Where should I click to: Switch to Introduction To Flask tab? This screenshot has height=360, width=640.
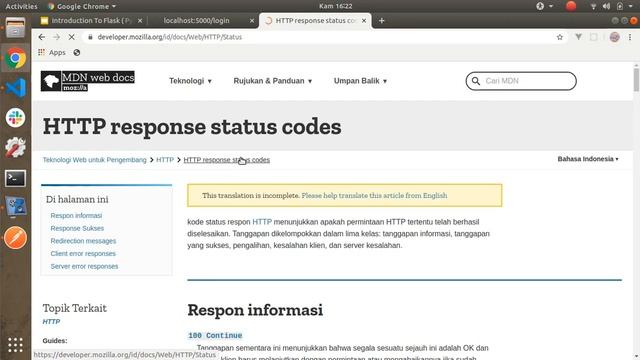(91, 20)
